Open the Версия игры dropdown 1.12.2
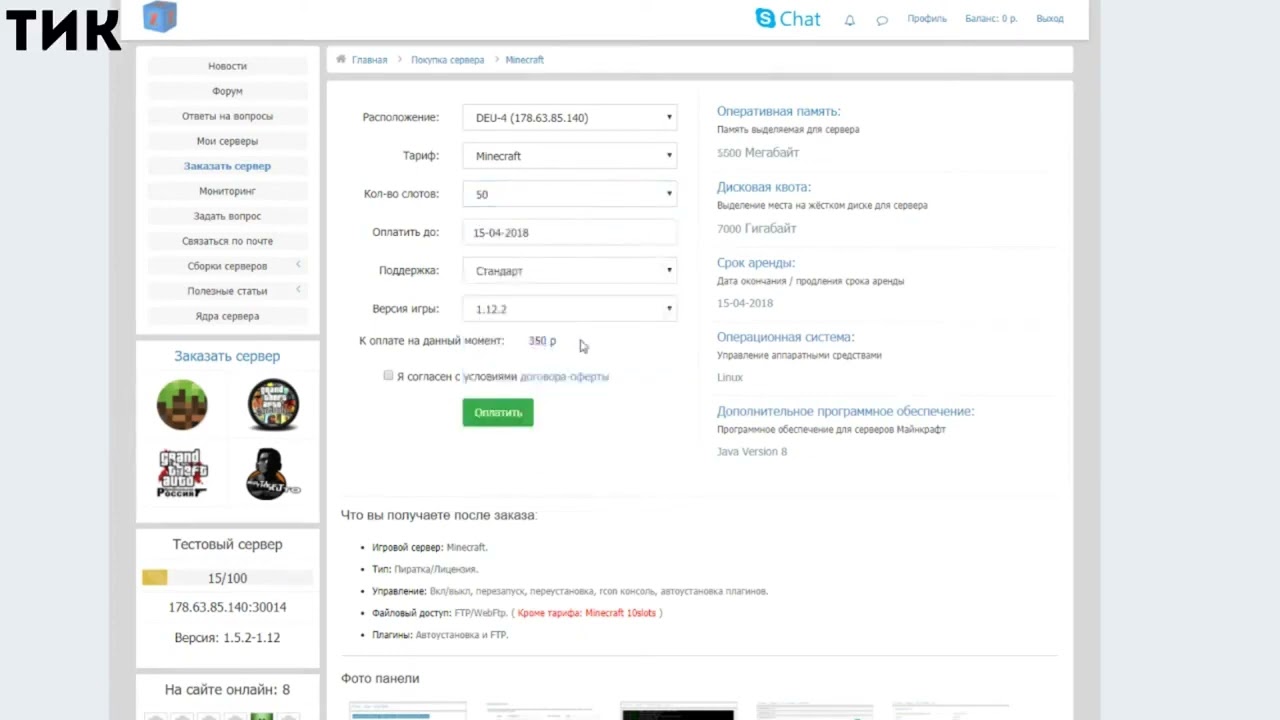The image size is (1280, 720). tap(569, 309)
